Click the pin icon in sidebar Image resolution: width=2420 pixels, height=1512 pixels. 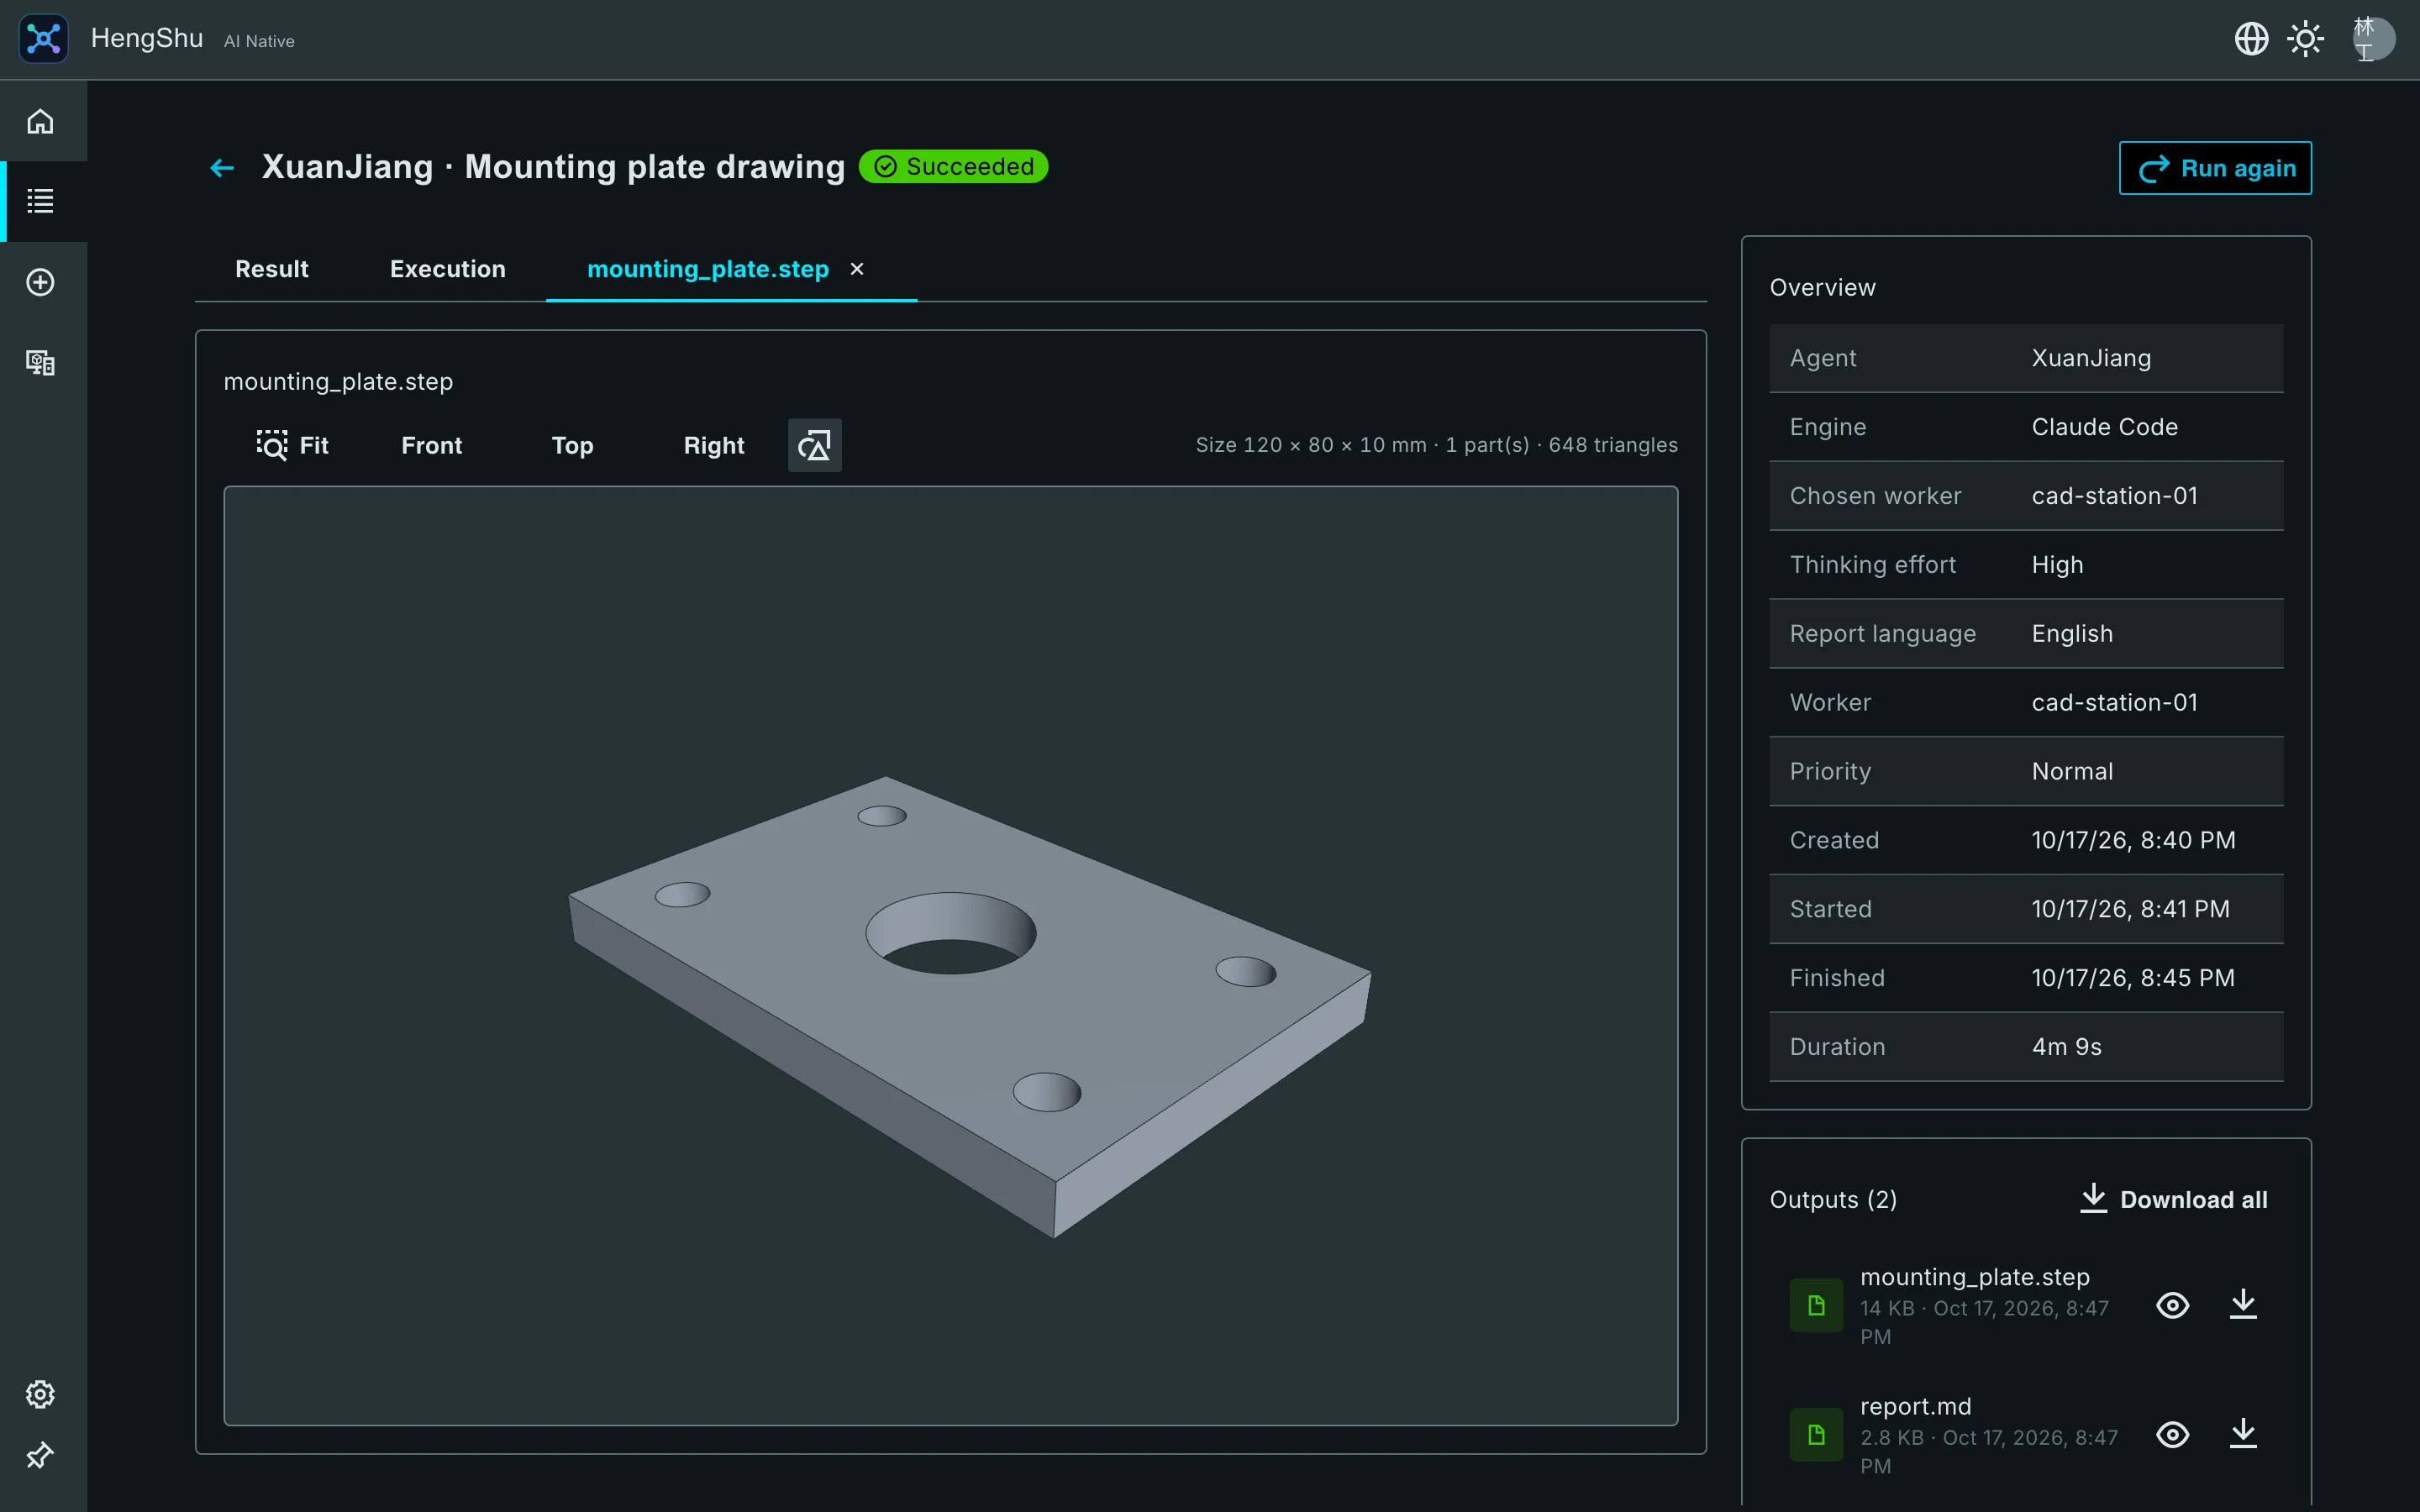coord(40,1455)
